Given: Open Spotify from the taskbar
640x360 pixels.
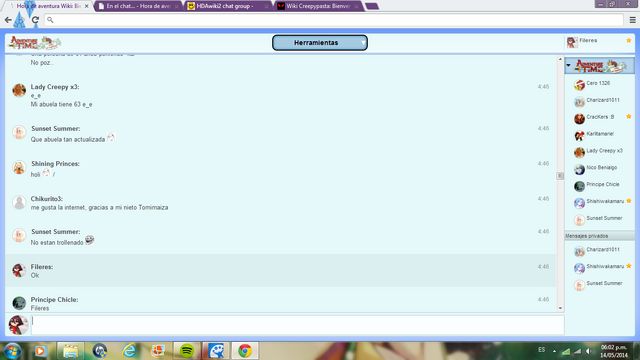Looking at the screenshot, I should (187, 351).
